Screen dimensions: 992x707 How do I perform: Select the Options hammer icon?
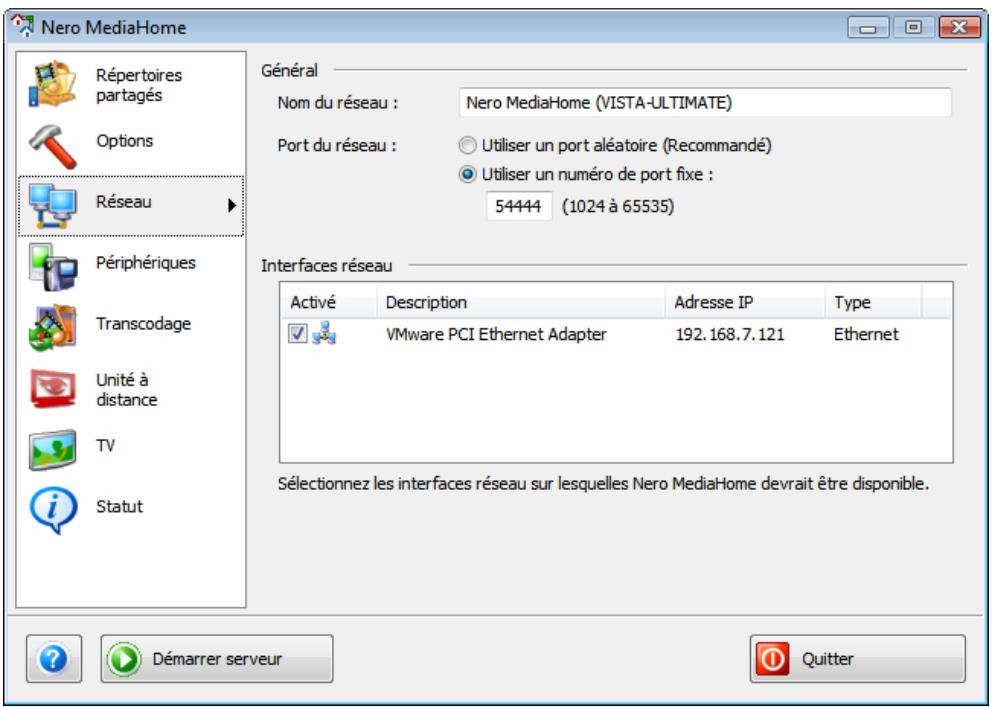click(53, 146)
